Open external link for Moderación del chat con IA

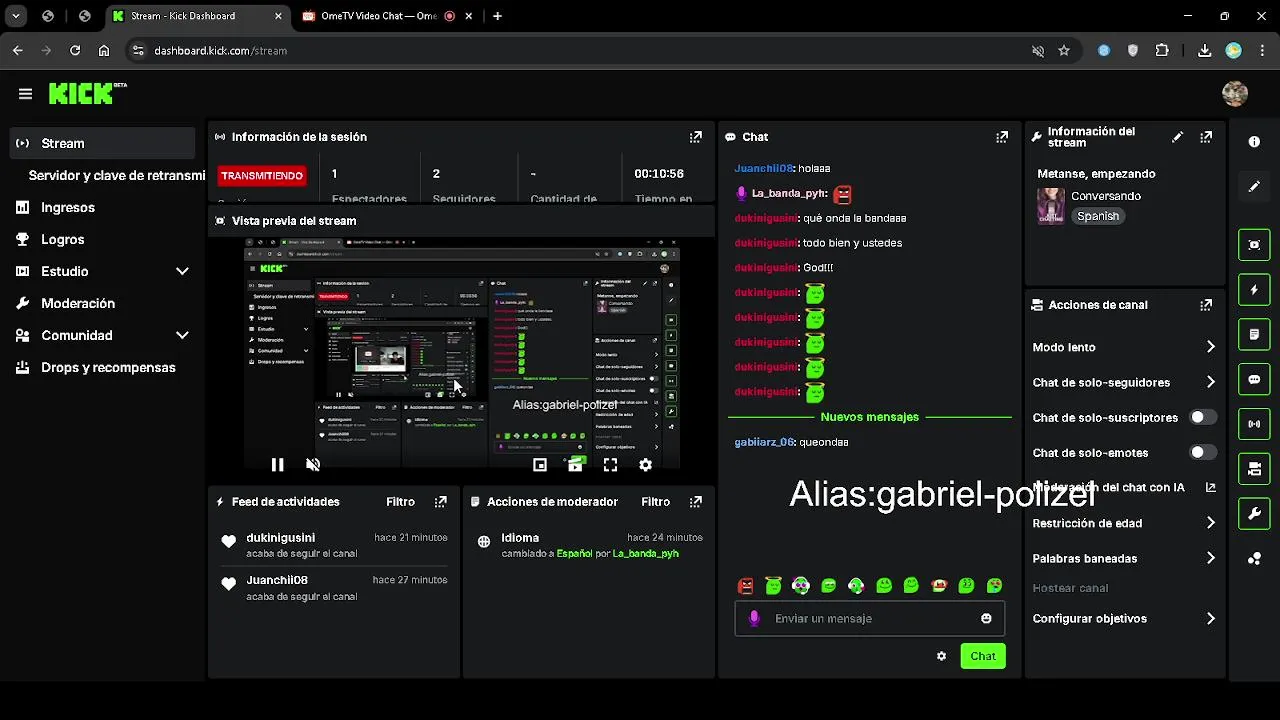(1210, 488)
